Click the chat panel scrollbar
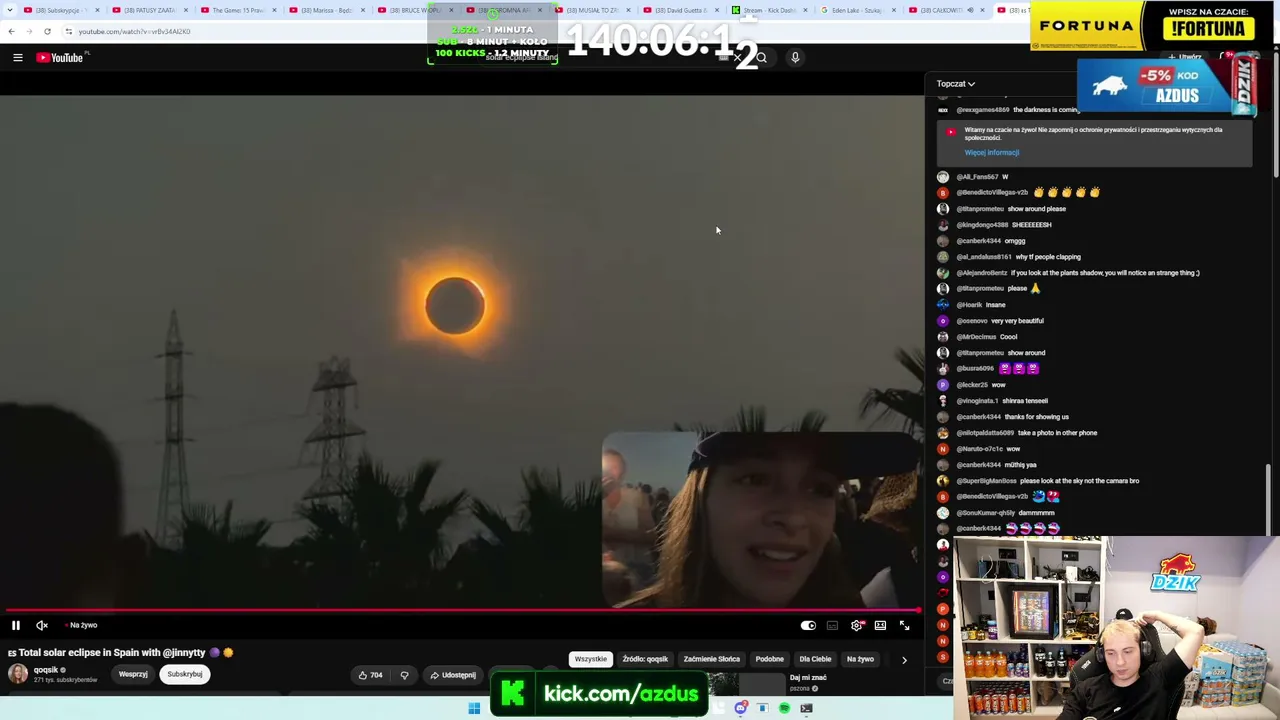This screenshot has width=1280, height=720. [1268, 500]
